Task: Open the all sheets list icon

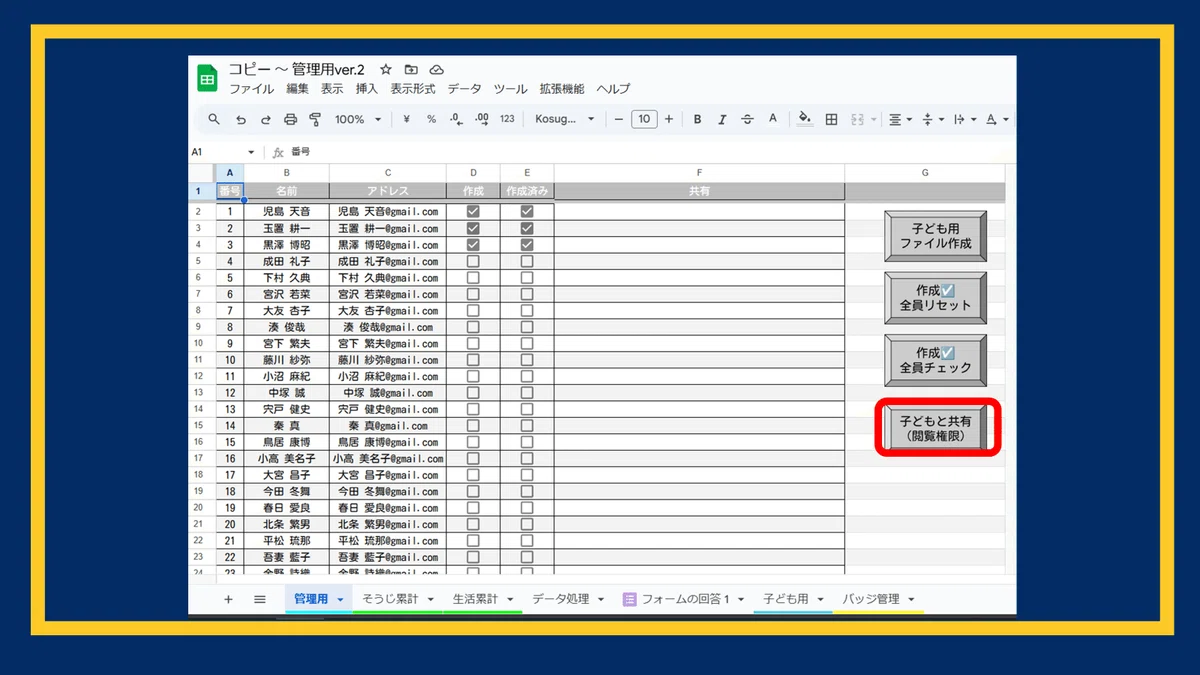Action: (260, 599)
